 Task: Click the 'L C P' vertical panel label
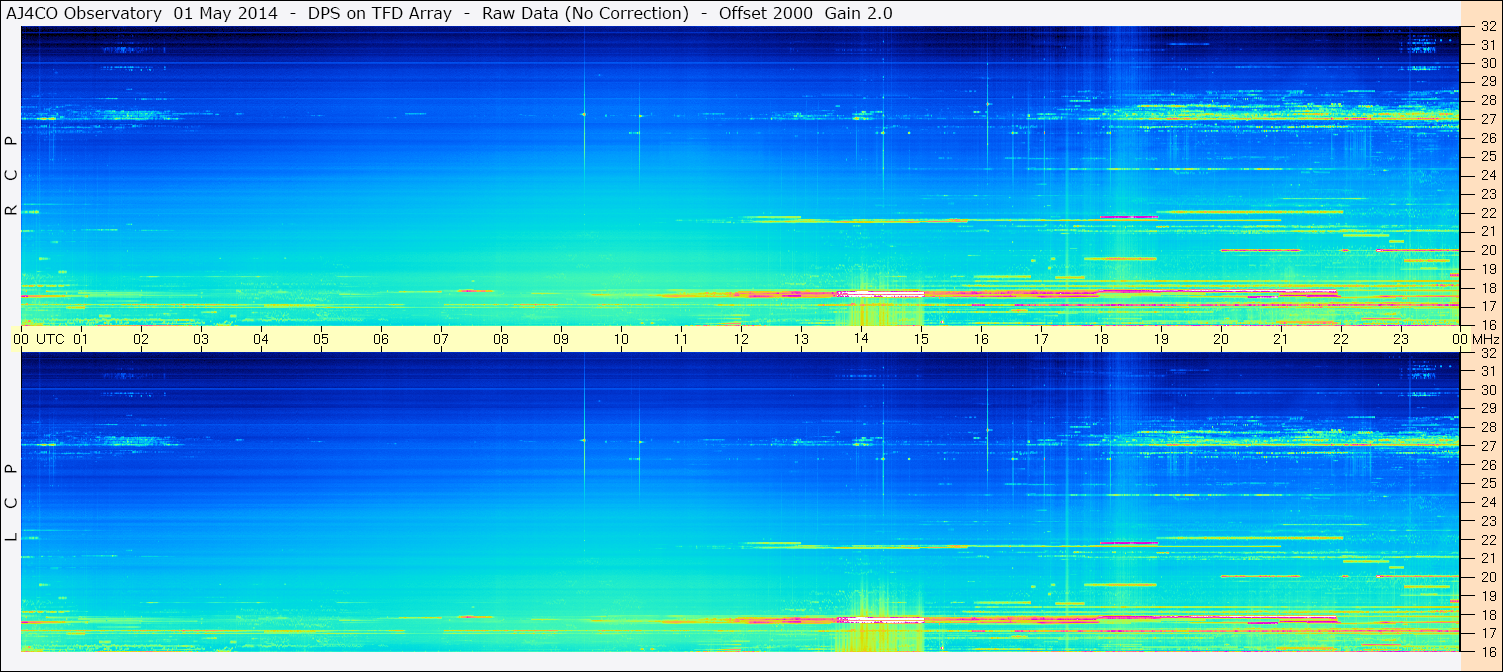pyautogui.click(x=12, y=503)
